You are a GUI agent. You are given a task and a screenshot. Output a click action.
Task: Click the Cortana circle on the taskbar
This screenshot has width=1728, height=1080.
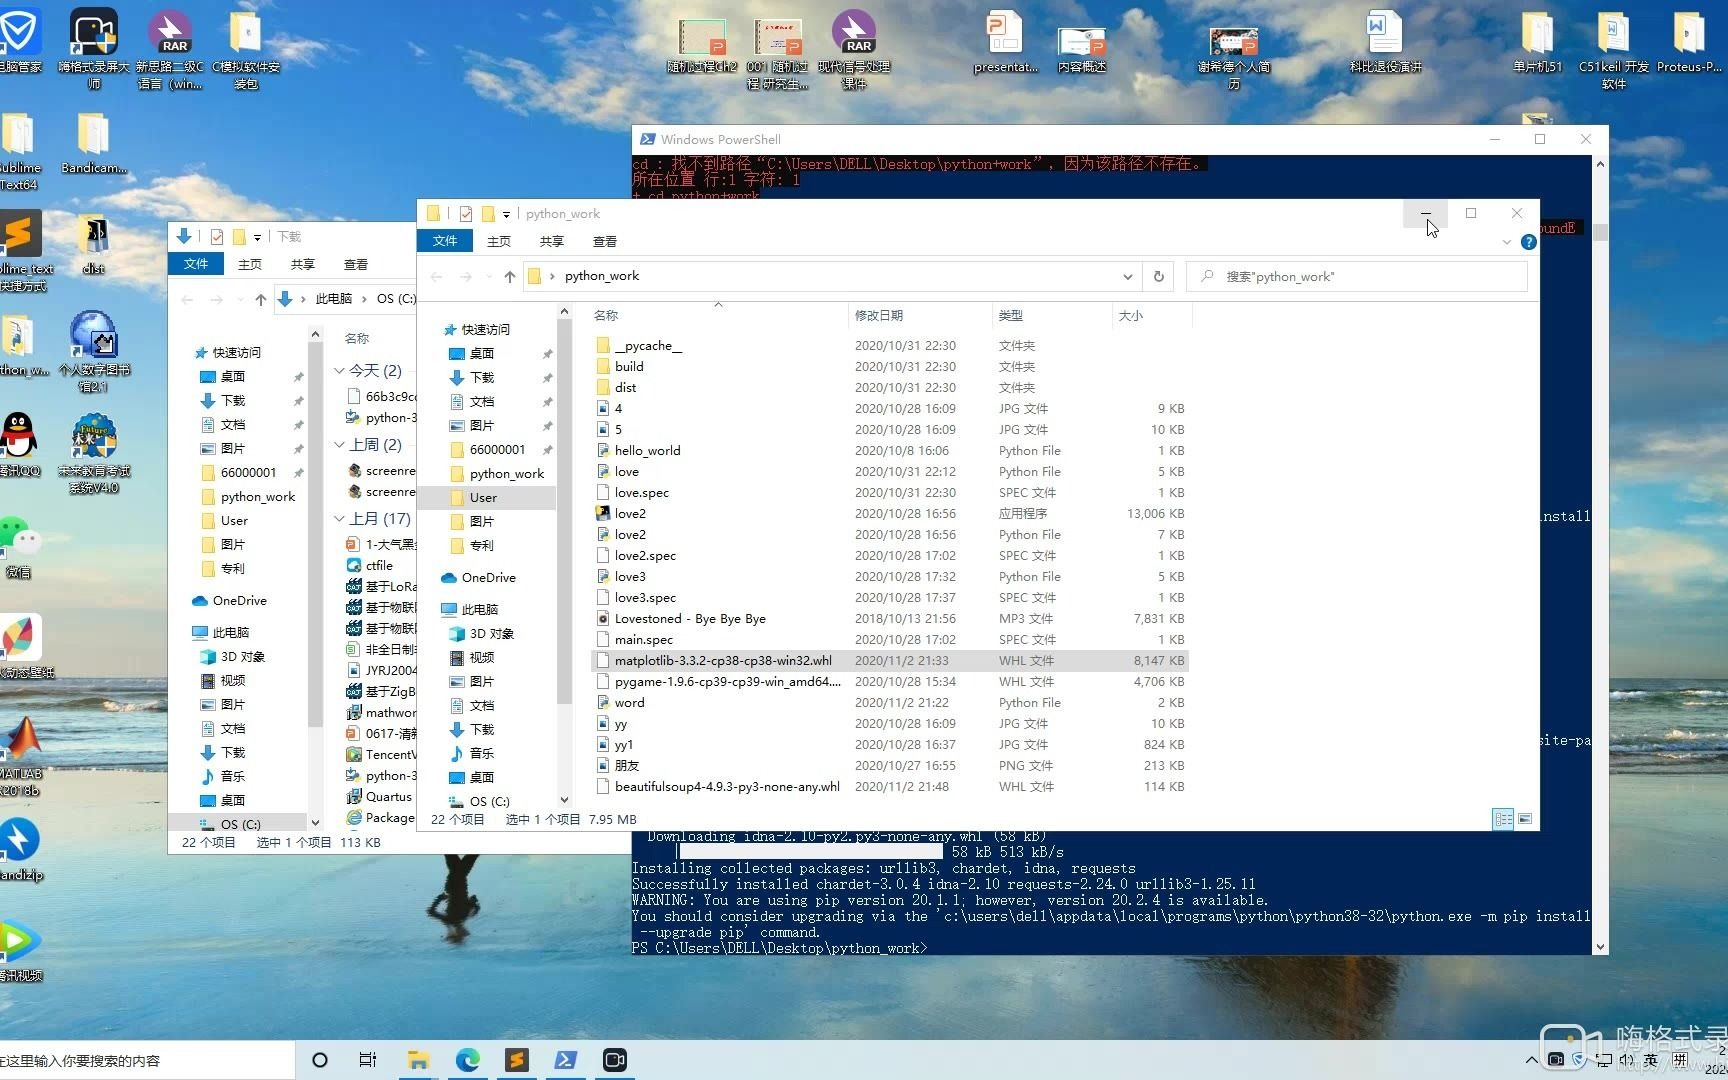(x=320, y=1060)
